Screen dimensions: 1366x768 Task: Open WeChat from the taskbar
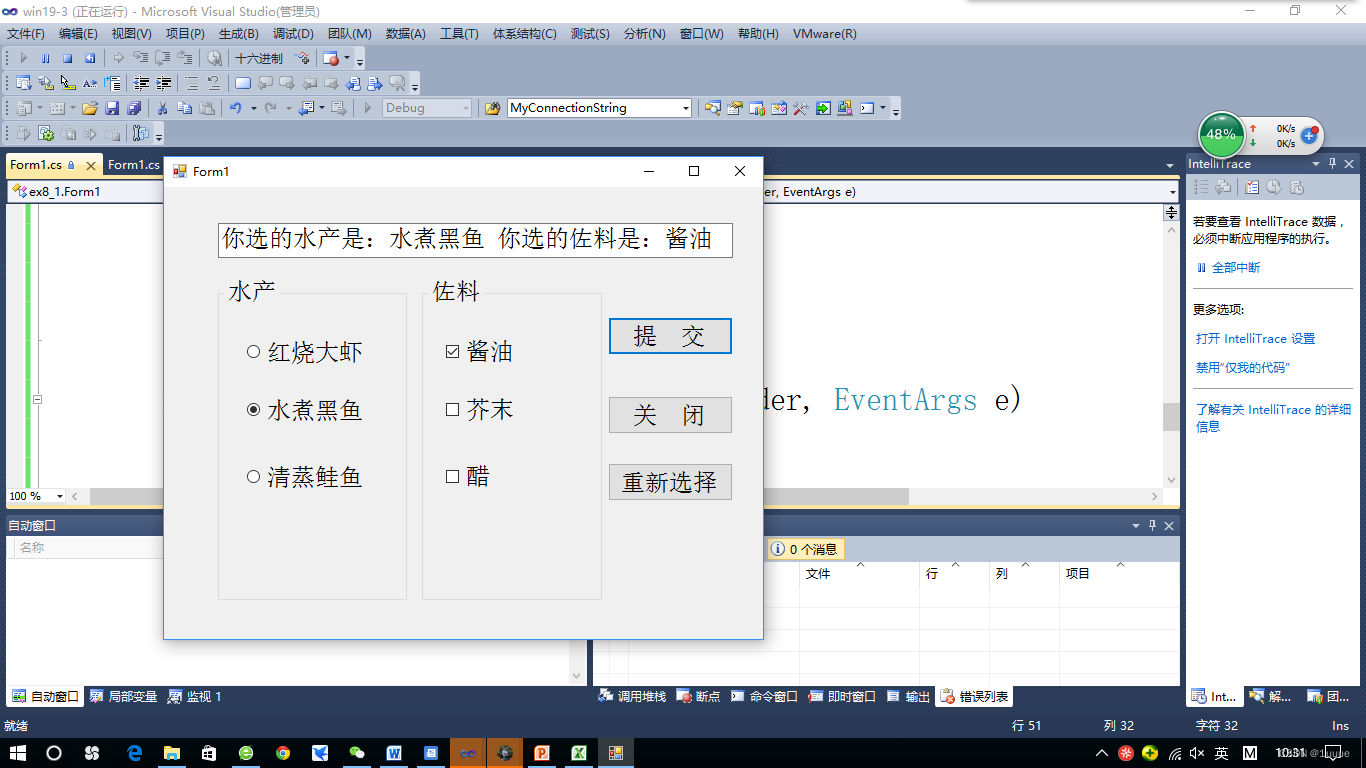pyautogui.click(x=357, y=753)
